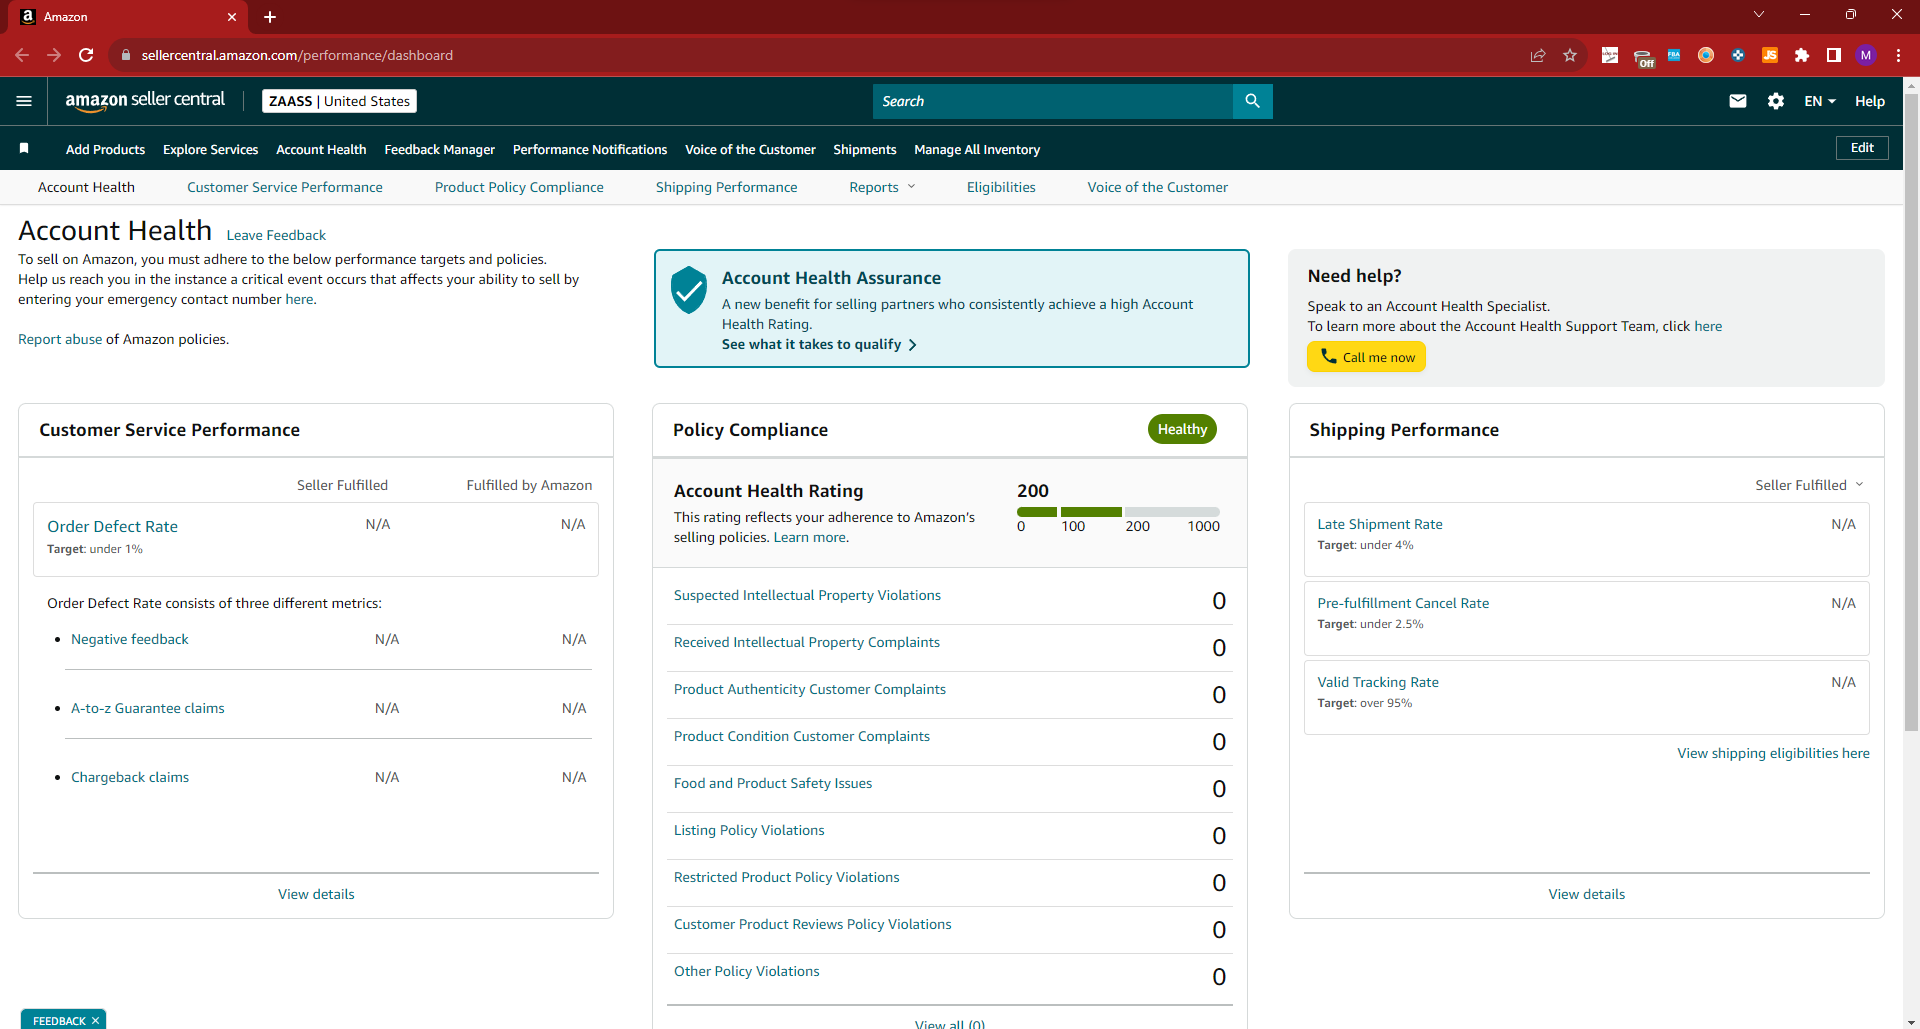Click the Leave Feedback link
This screenshot has height=1029, width=1920.
(276, 235)
